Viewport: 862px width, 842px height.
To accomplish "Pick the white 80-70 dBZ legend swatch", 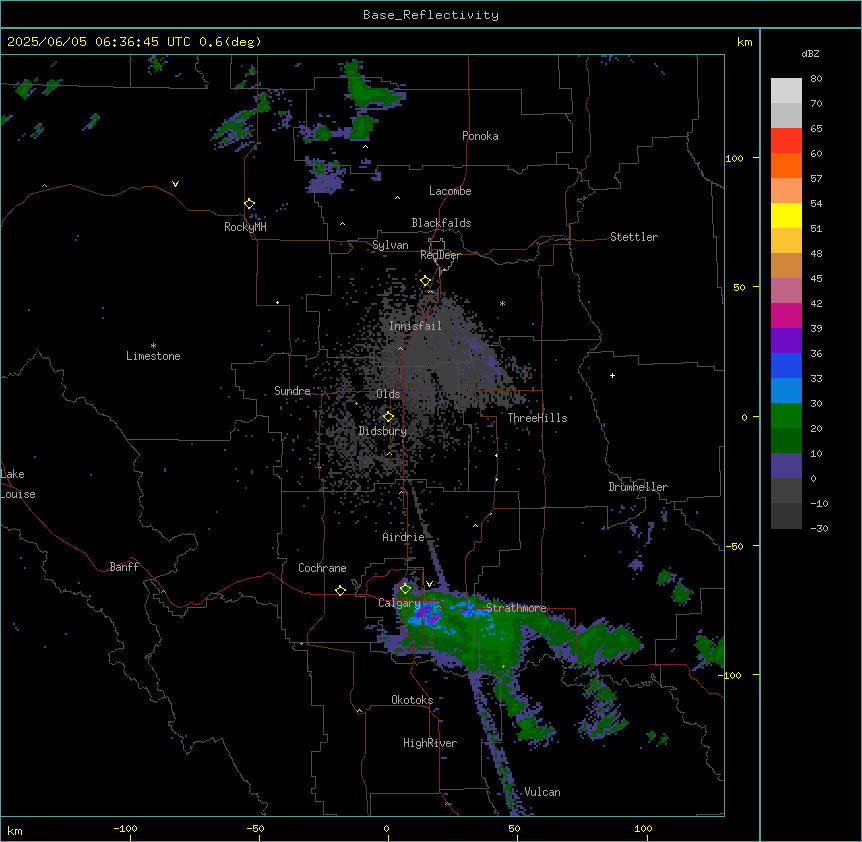I will (x=786, y=90).
